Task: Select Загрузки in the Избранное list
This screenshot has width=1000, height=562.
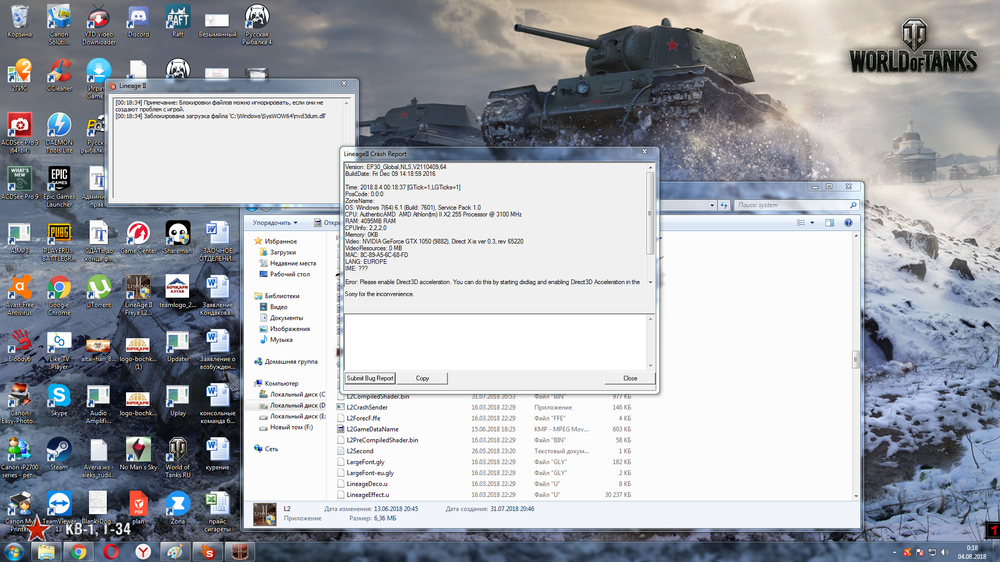Action: tap(282, 252)
